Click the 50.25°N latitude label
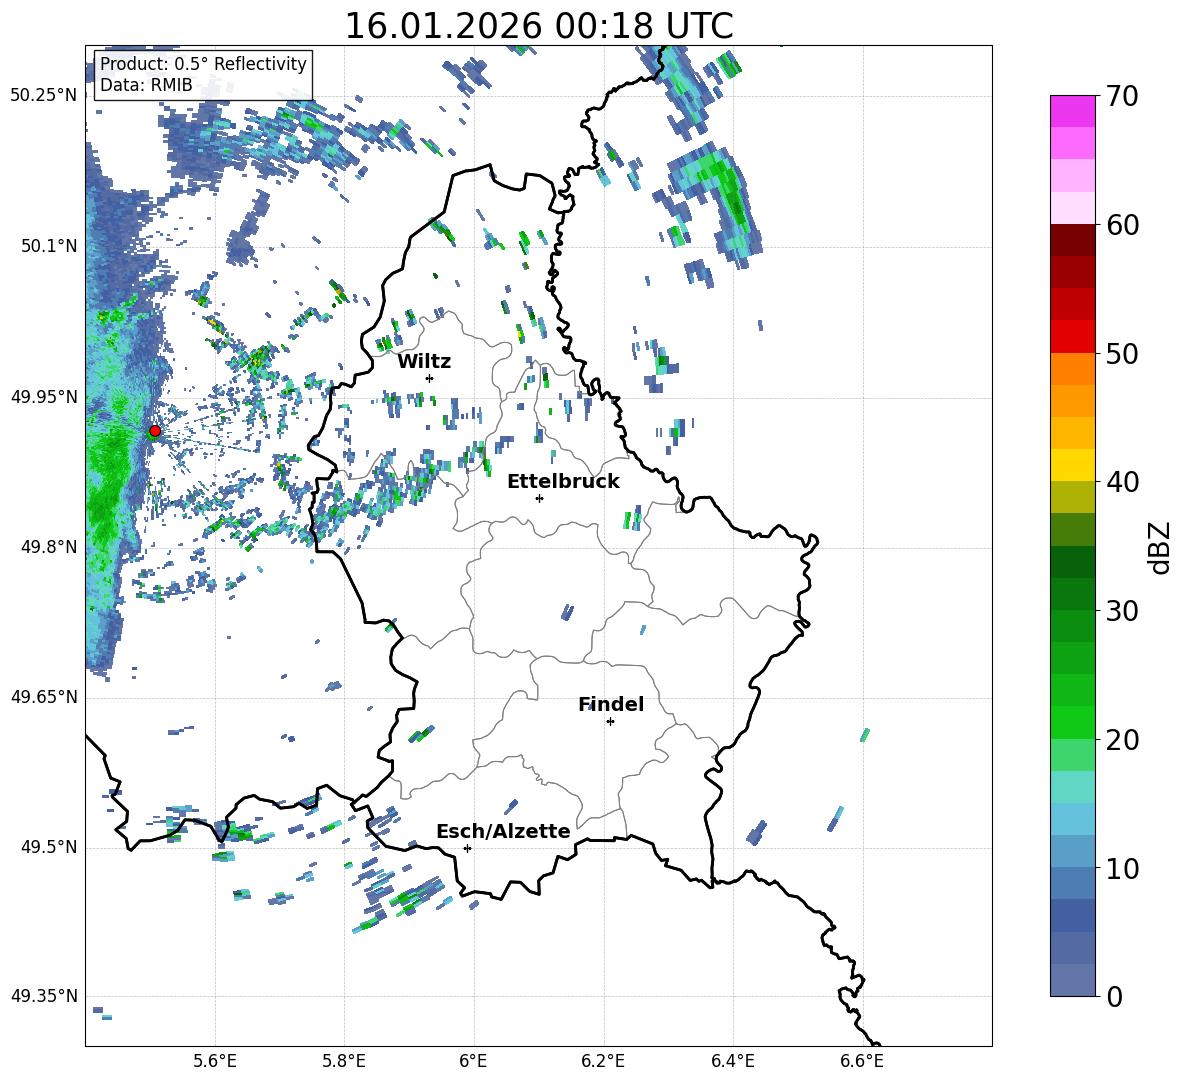1184x1081 pixels. tap(44, 96)
